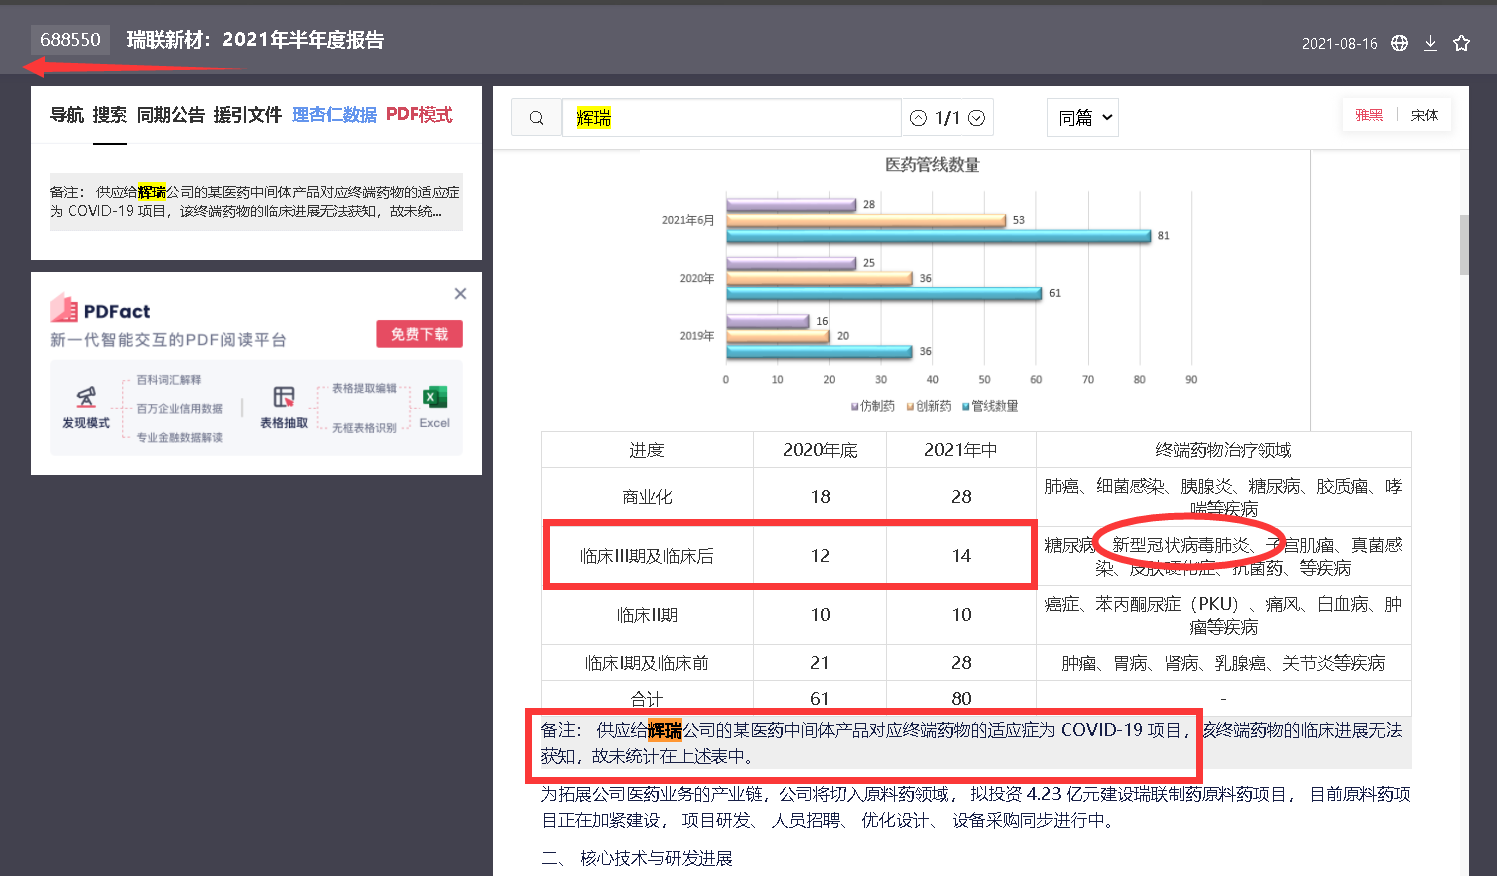
Task: Open the 援引文件 tab
Action: pos(248,115)
